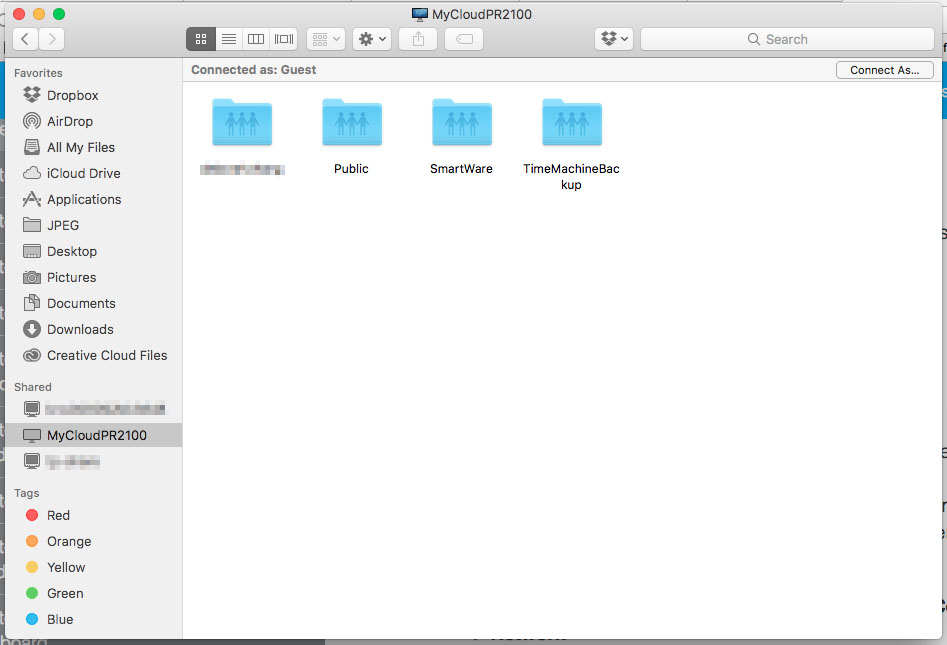
Task: Click the Favorites sidebar heading
Action: tap(38, 73)
